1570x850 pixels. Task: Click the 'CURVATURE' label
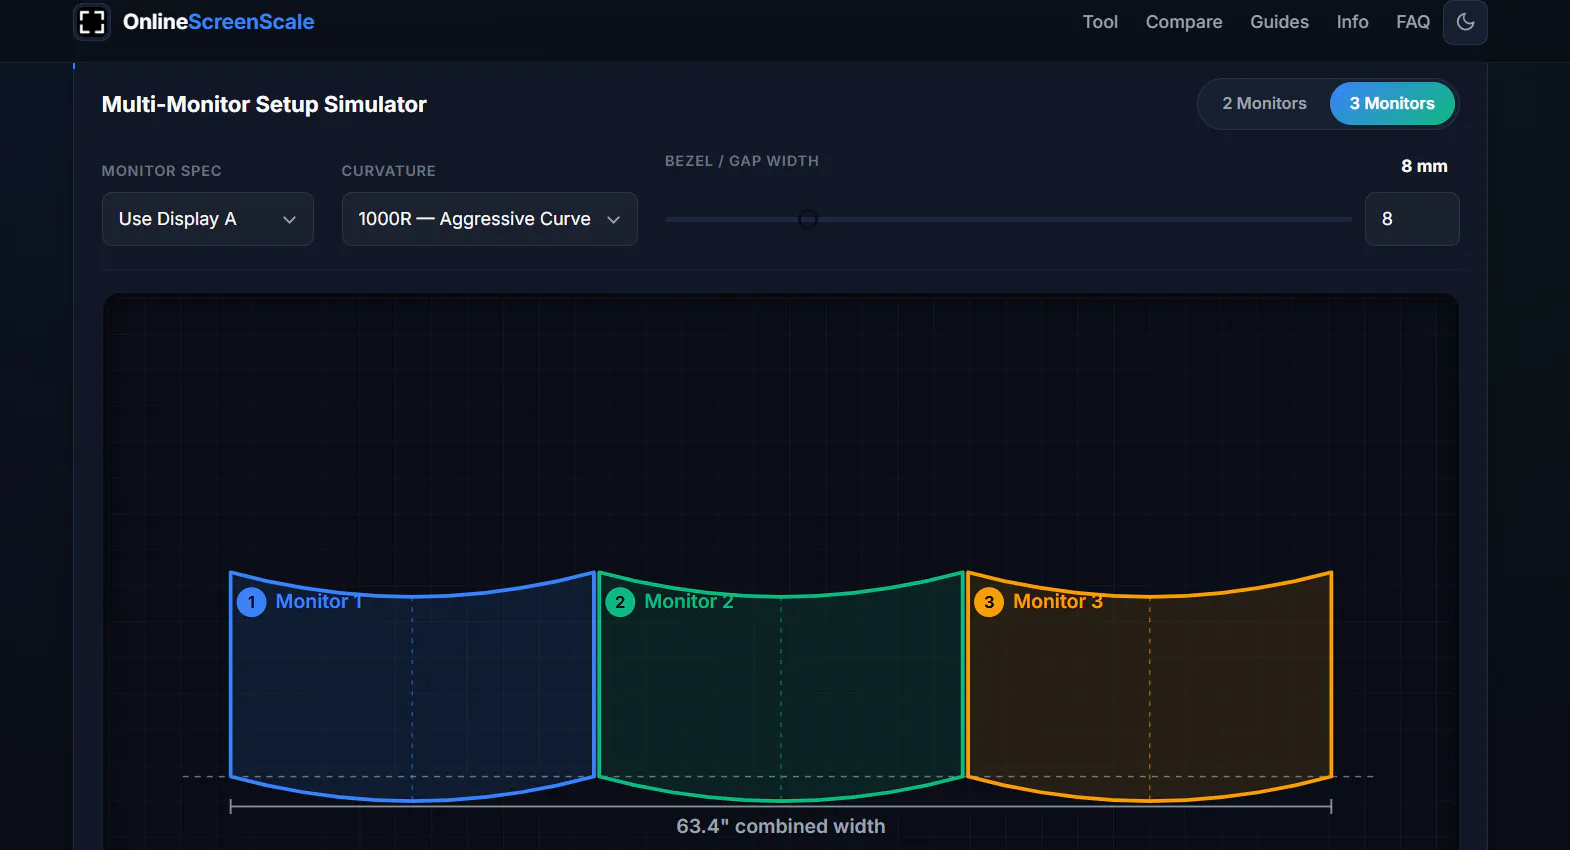pyautogui.click(x=389, y=171)
